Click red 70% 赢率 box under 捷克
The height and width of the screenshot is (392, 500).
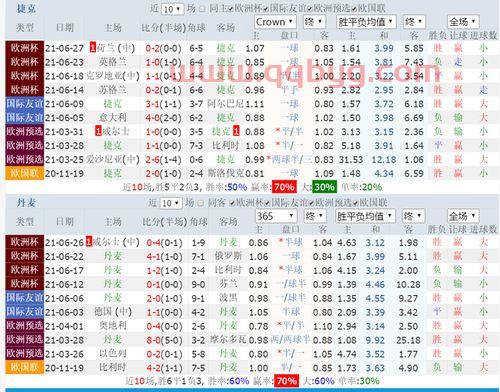coord(284,187)
